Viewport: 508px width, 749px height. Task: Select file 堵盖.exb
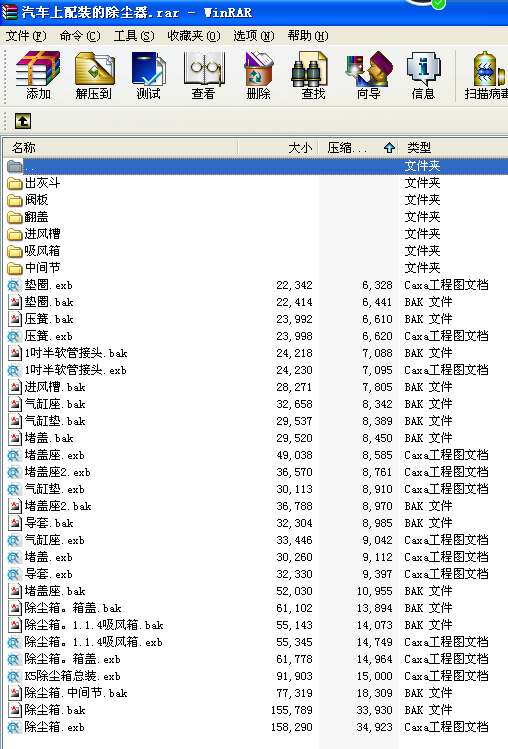(48, 557)
